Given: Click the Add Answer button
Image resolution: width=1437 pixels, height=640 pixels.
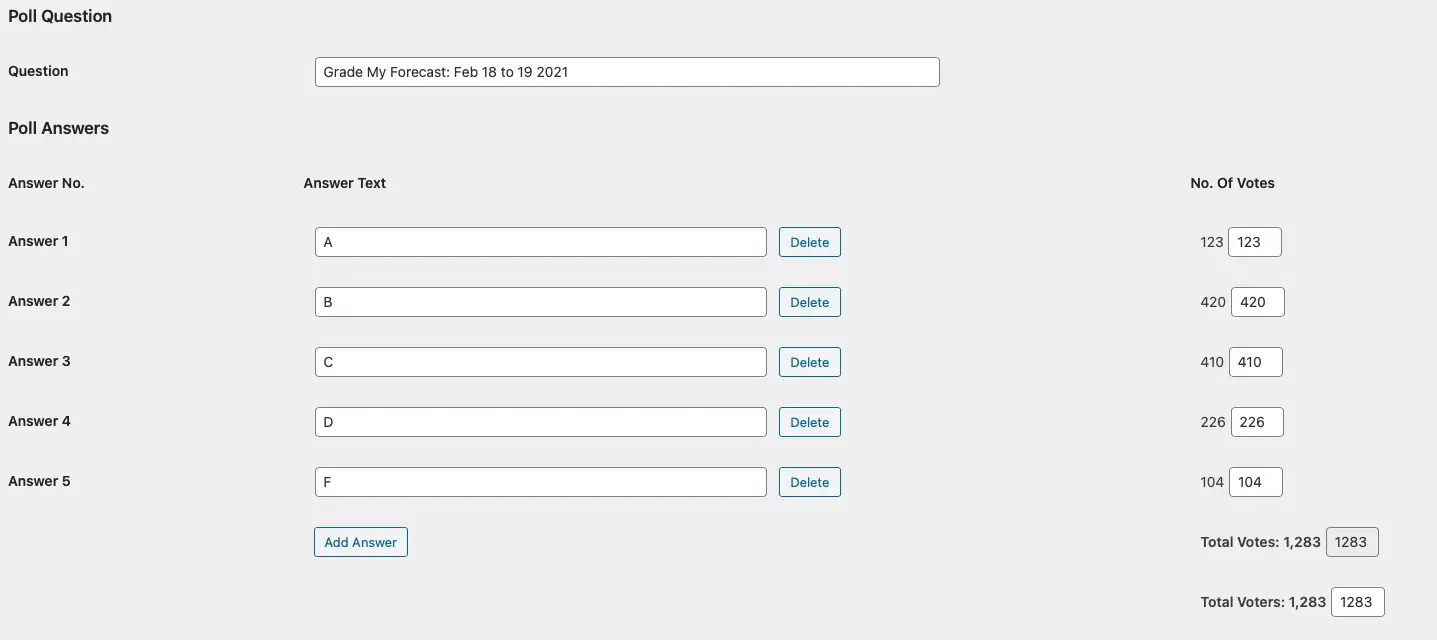Looking at the screenshot, I should (361, 542).
